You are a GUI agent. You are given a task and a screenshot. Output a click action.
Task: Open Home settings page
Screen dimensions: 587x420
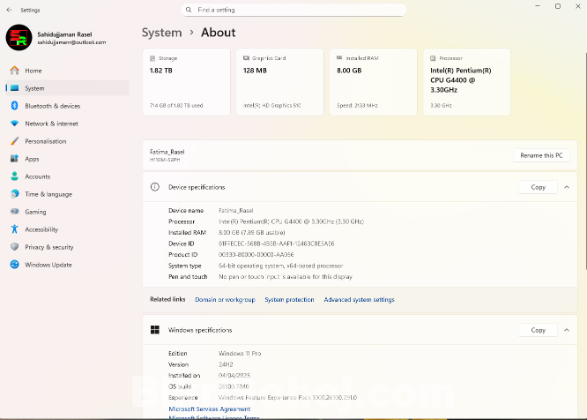[67, 70]
